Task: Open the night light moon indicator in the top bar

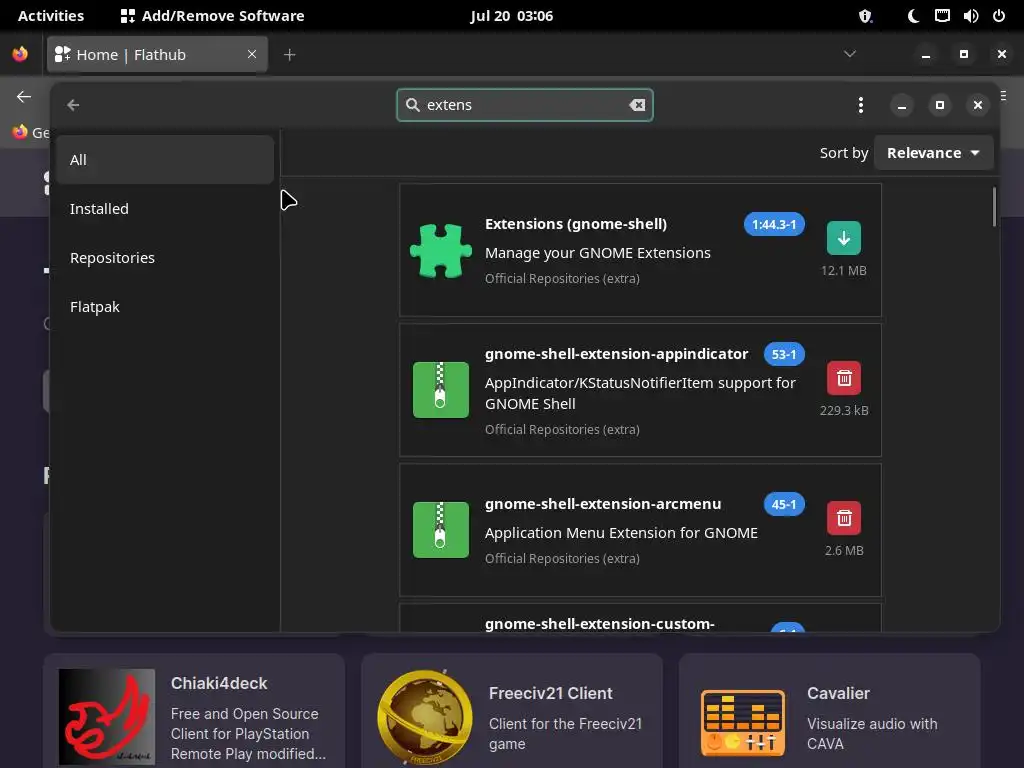Action: [913, 16]
